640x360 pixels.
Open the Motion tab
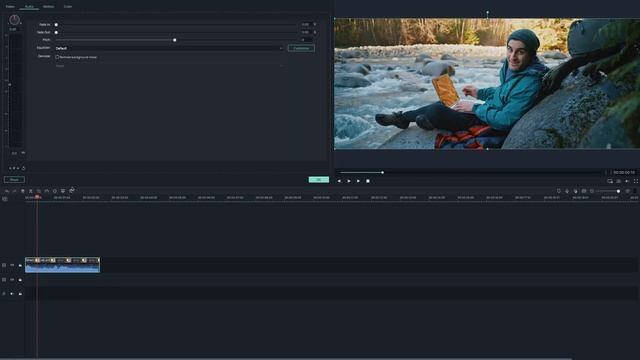[48, 7]
